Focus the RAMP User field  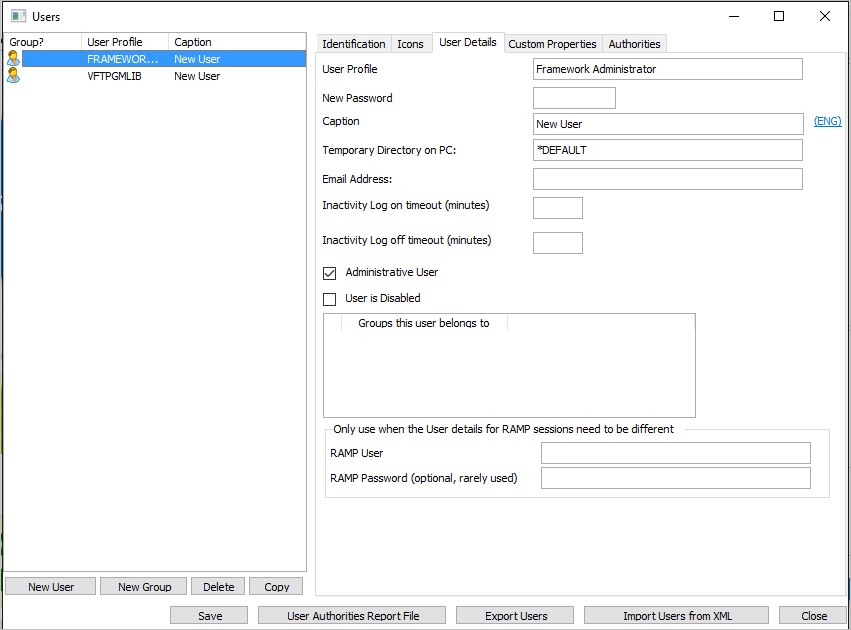point(676,453)
